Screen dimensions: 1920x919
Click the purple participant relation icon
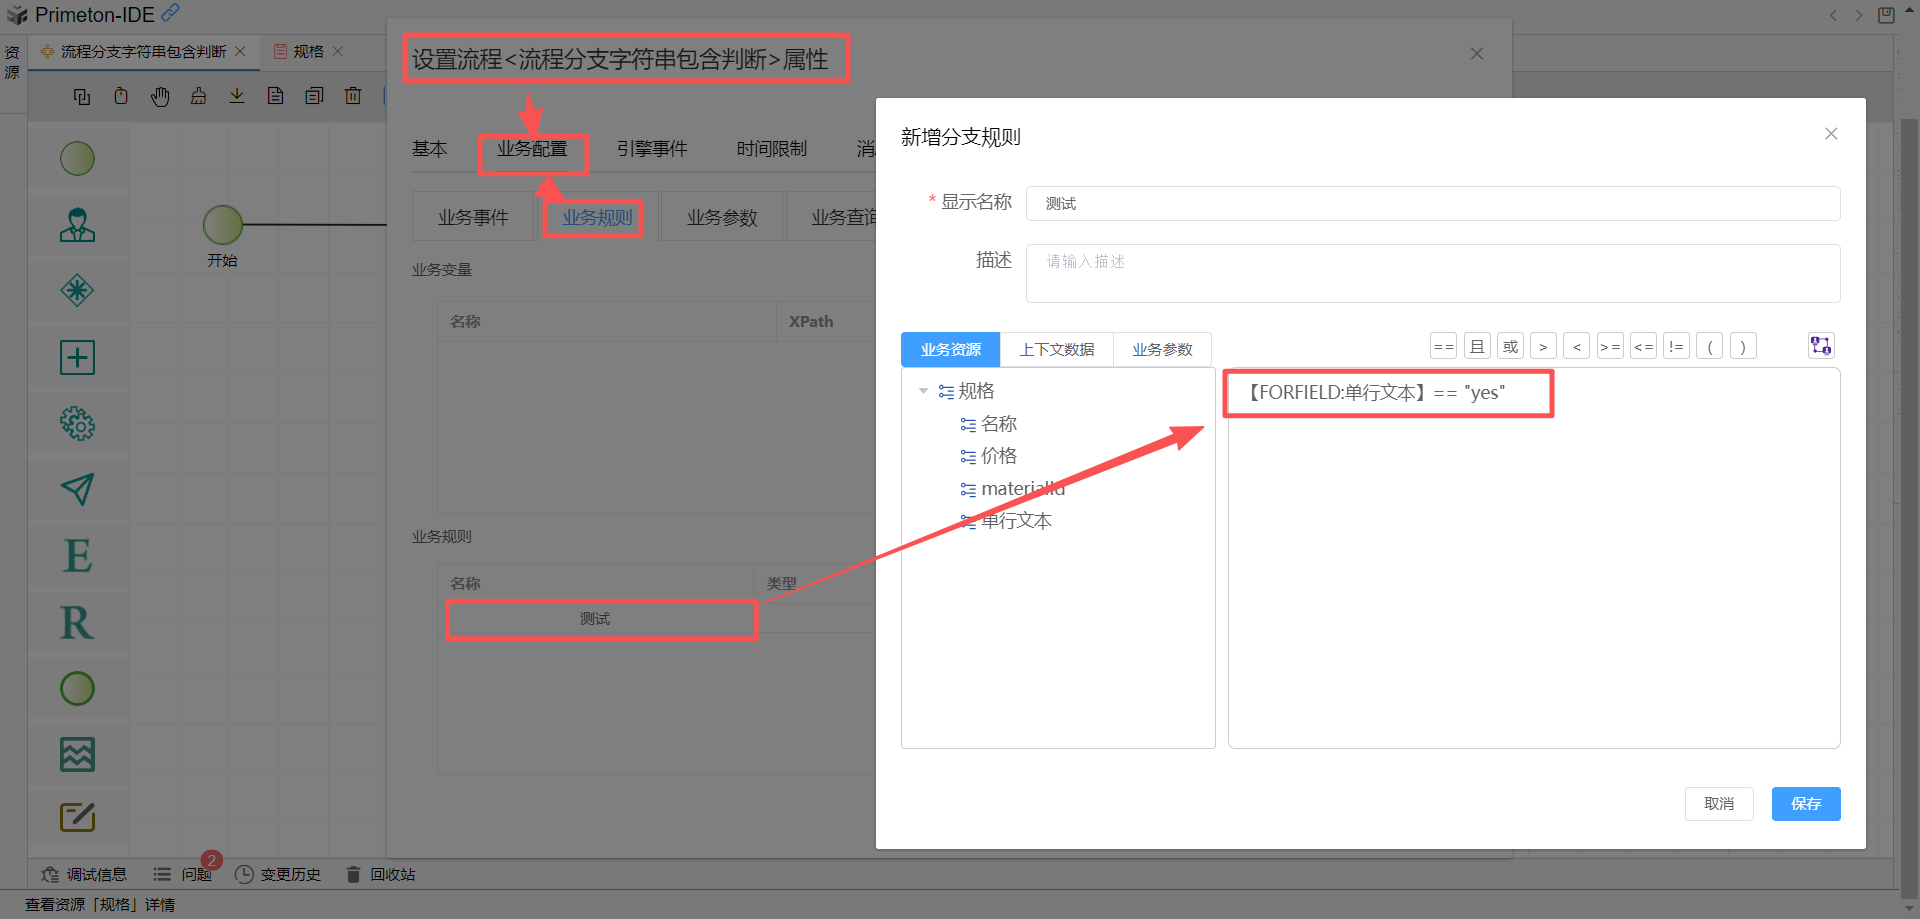(1820, 346)
